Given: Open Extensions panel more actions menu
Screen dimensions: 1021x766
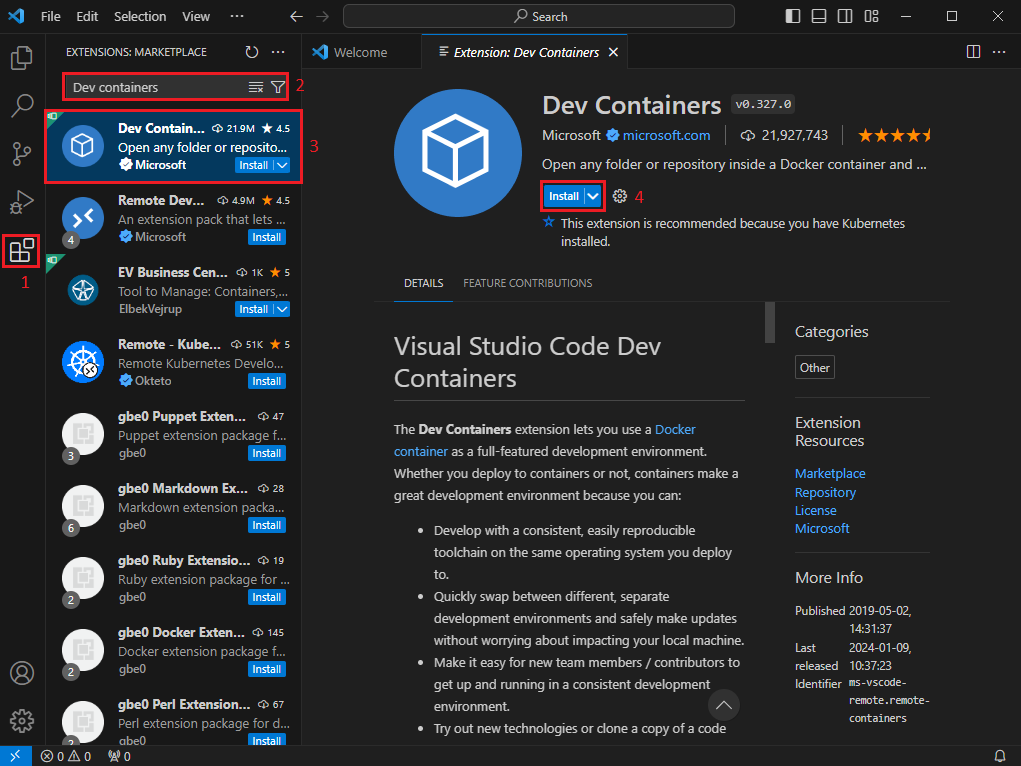Looking at the screenshot, I should tap(278, 52).
